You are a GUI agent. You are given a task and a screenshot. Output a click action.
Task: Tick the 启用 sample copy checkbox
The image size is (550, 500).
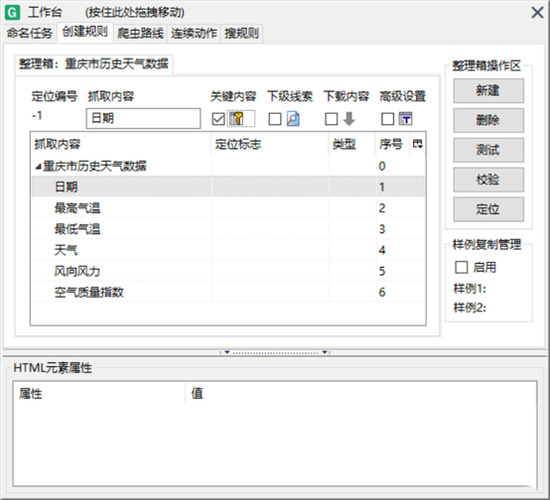461,267
